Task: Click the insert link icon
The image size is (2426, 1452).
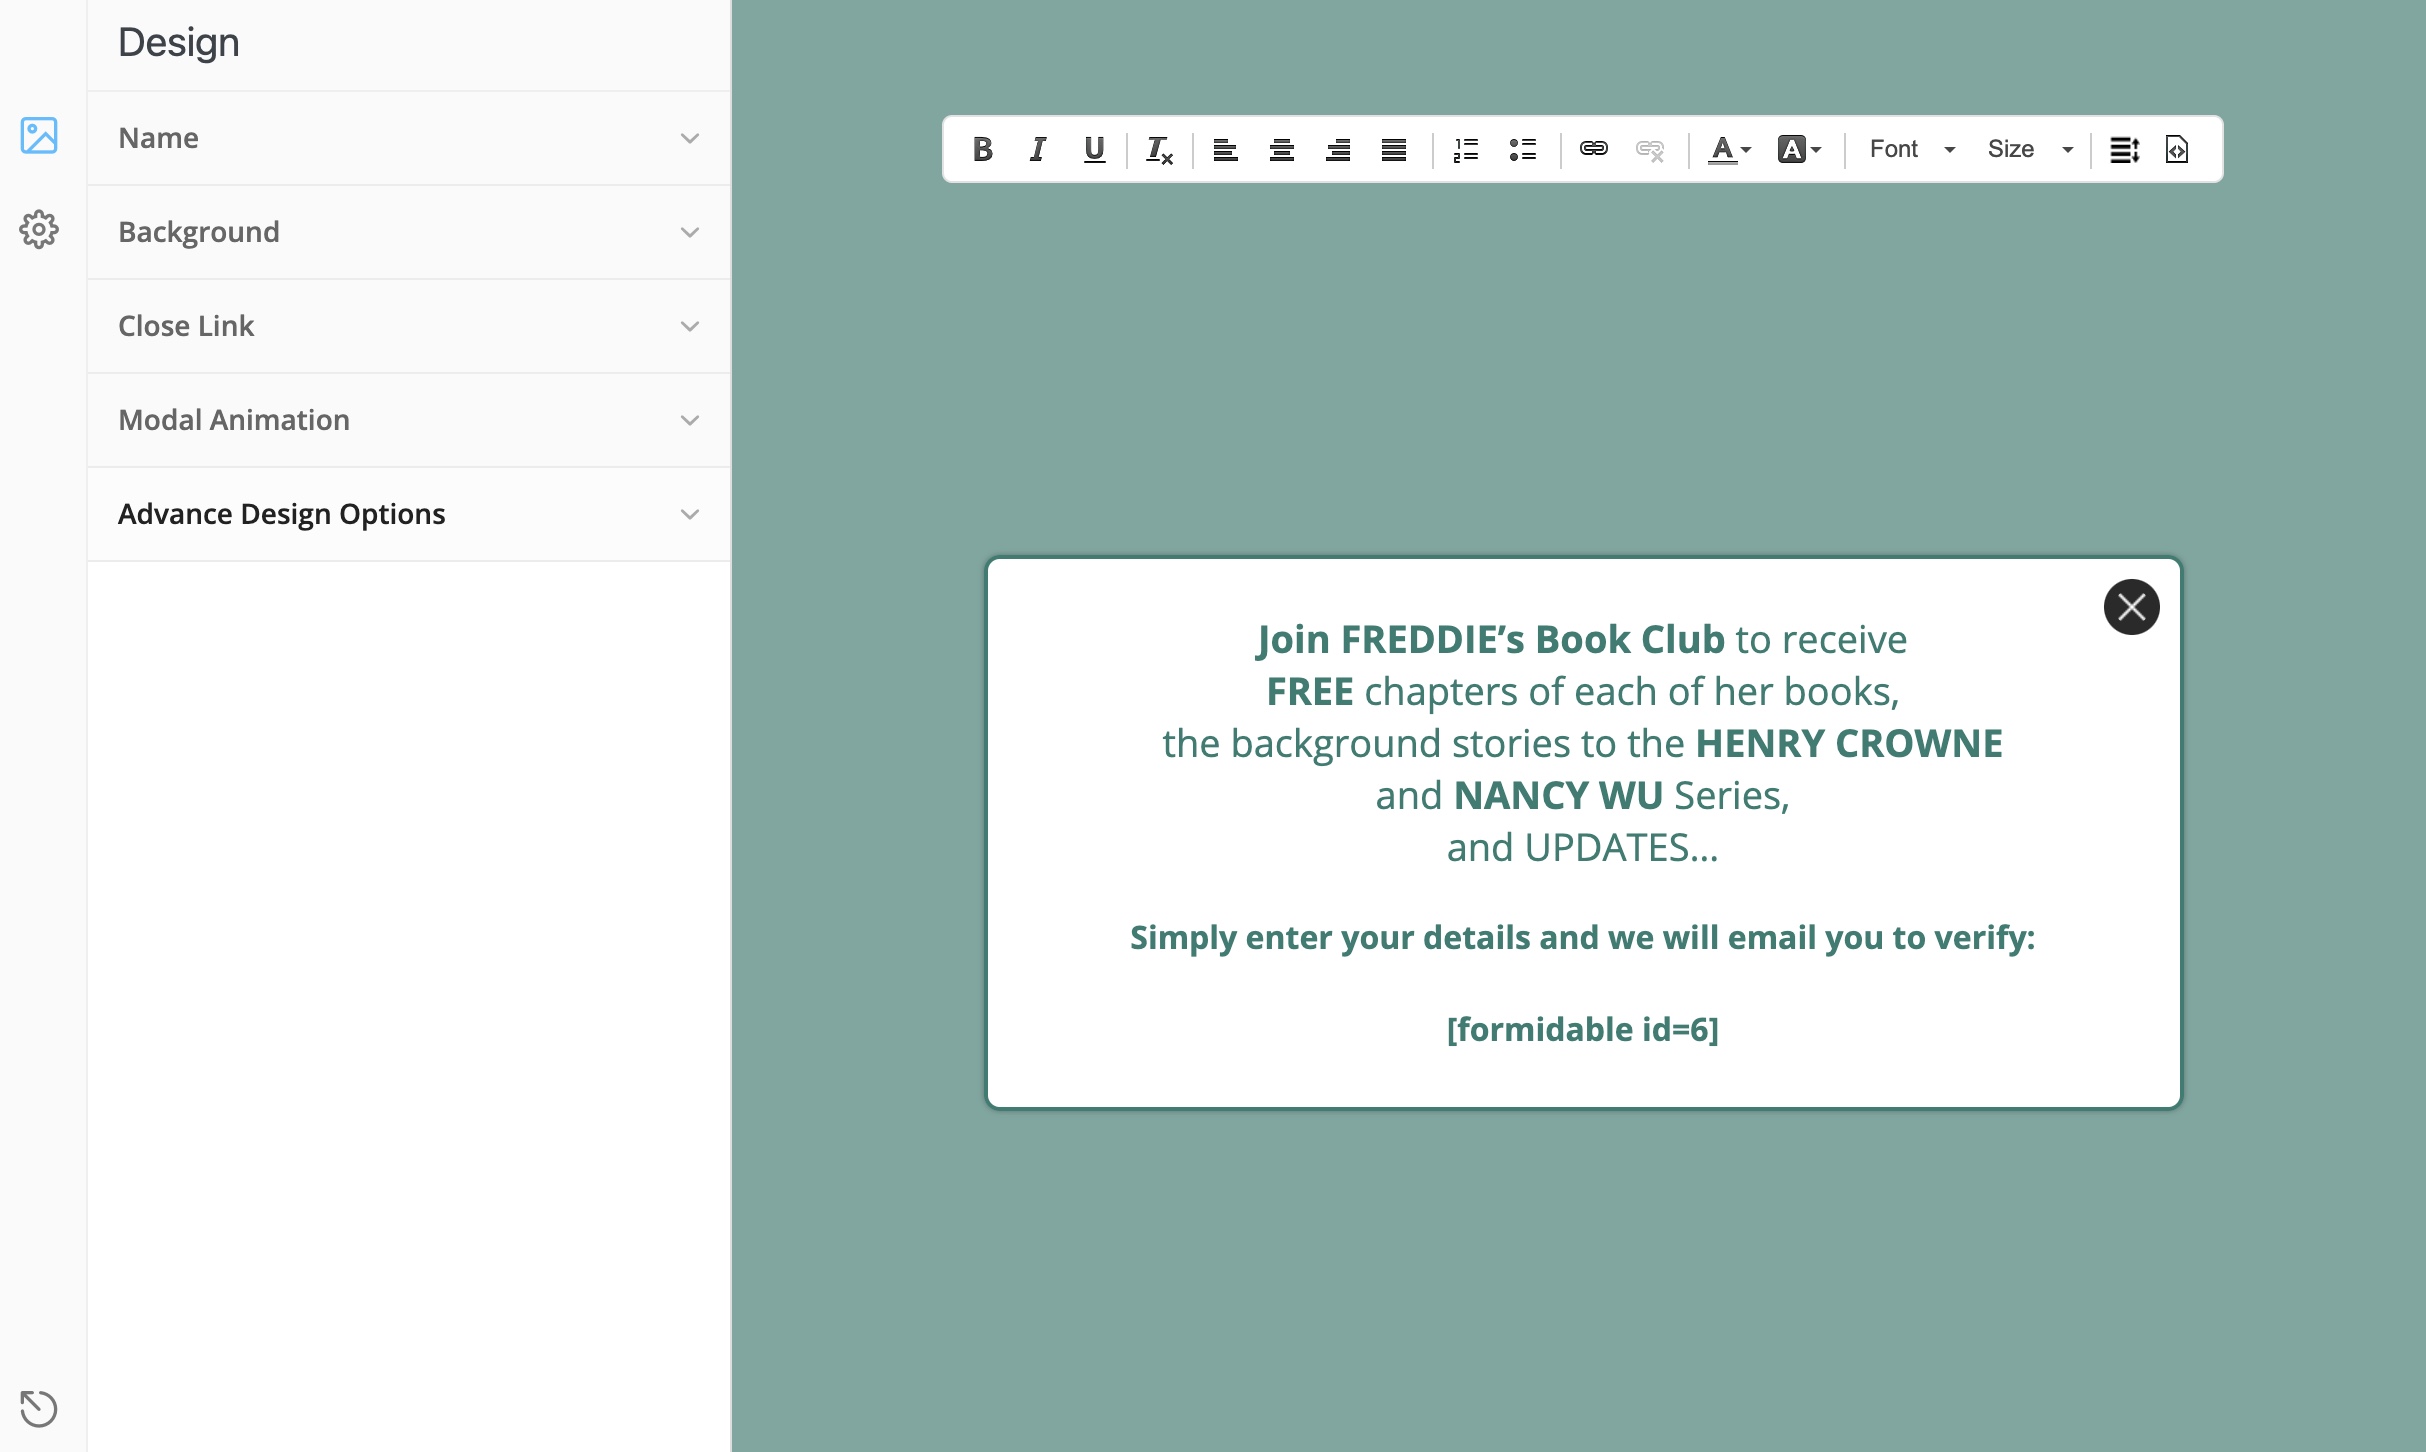Action: 1593,149
